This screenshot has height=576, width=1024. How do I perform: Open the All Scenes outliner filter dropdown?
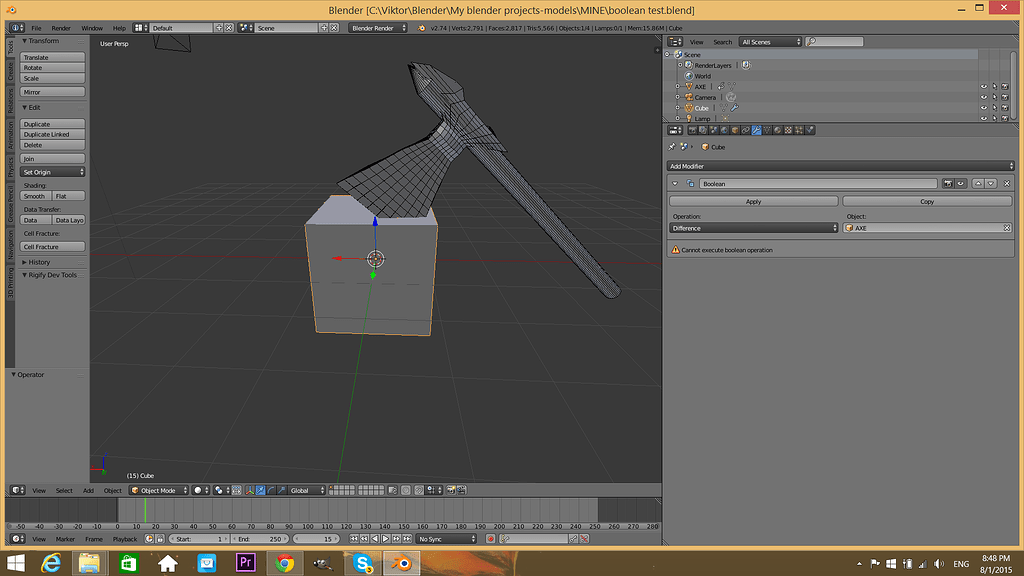pyautogui.click(x=770, y=42)
